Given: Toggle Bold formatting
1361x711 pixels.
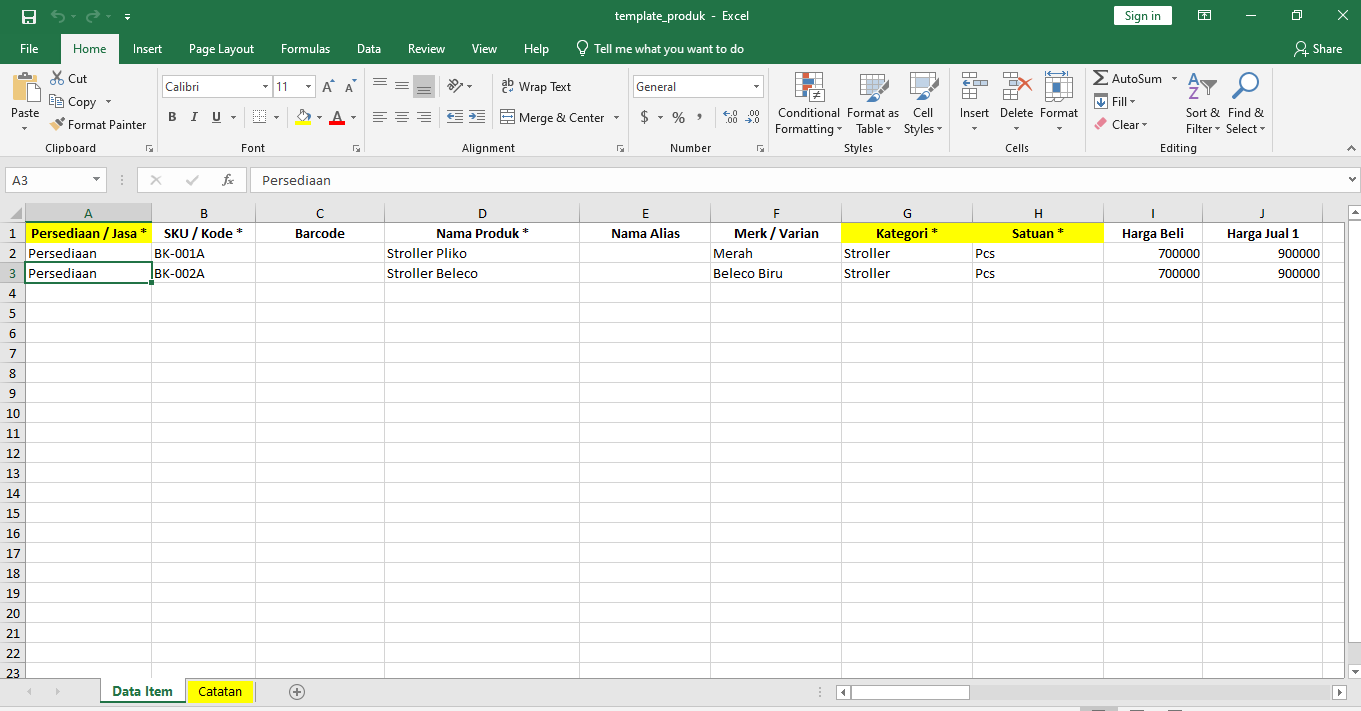Looking at the screenshot, I should [172, 117].
